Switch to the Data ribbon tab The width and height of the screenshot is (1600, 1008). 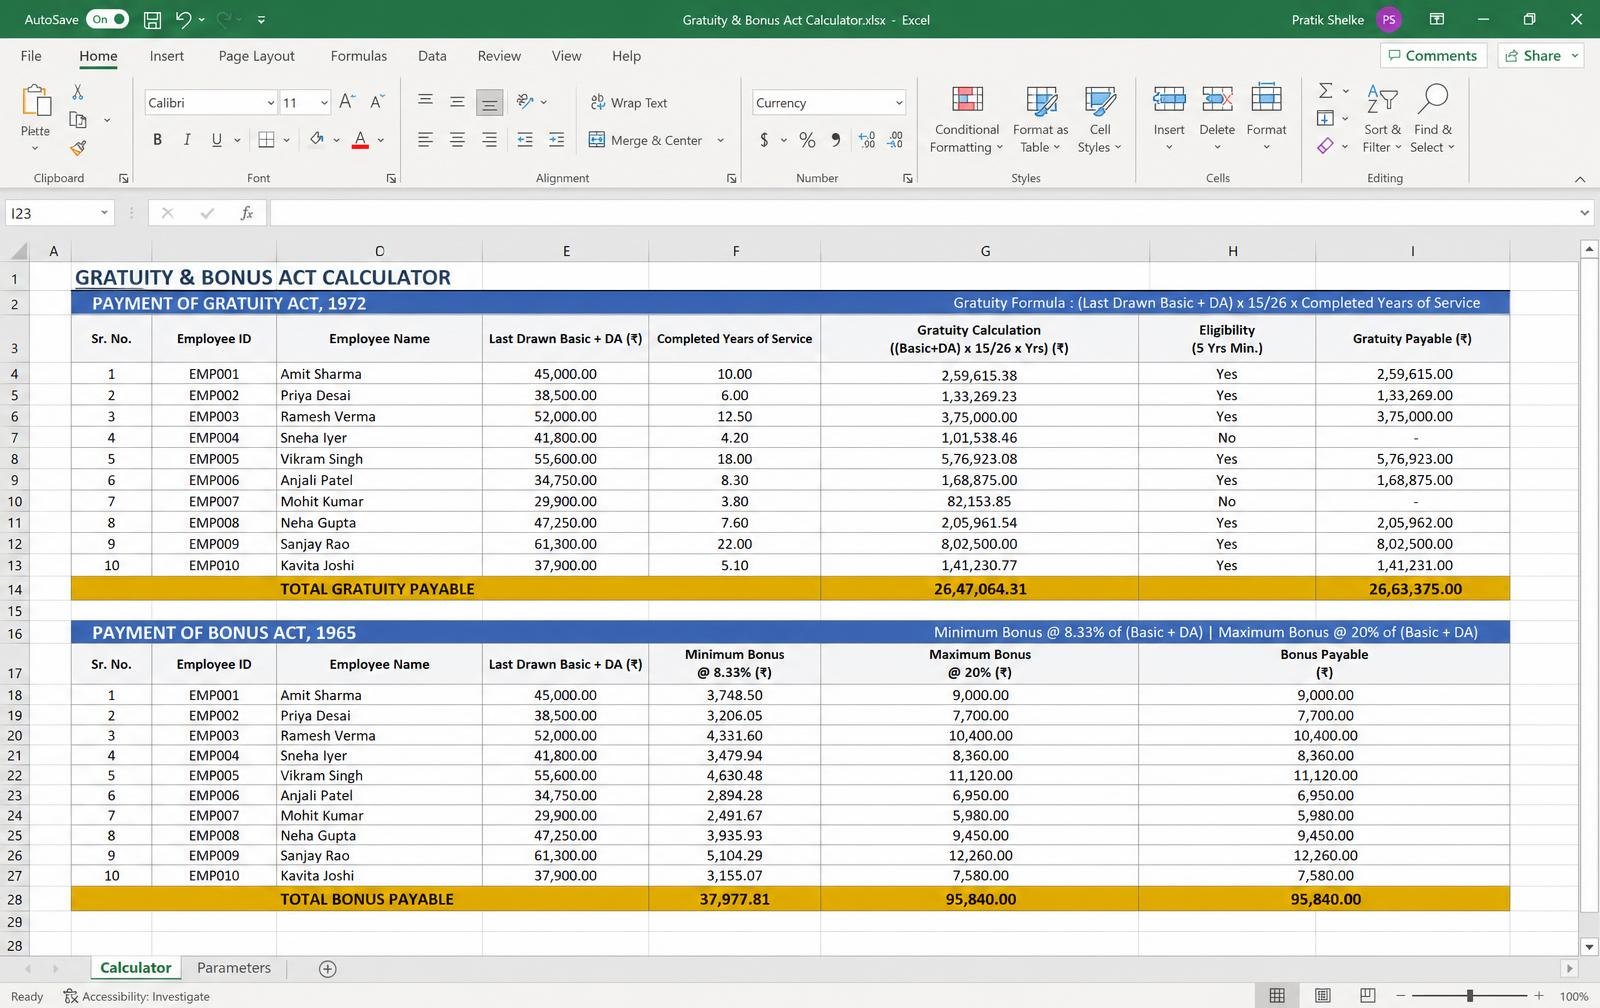click(432, 56)
